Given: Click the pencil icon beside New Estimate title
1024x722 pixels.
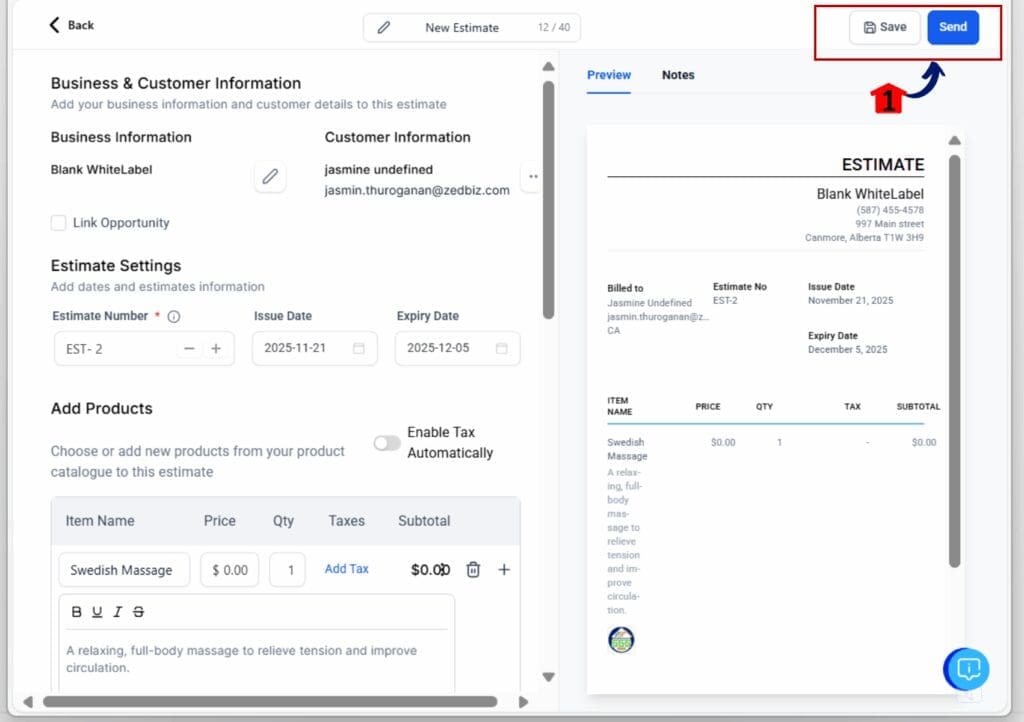Looking at the screenshot, I should point(384,28).
